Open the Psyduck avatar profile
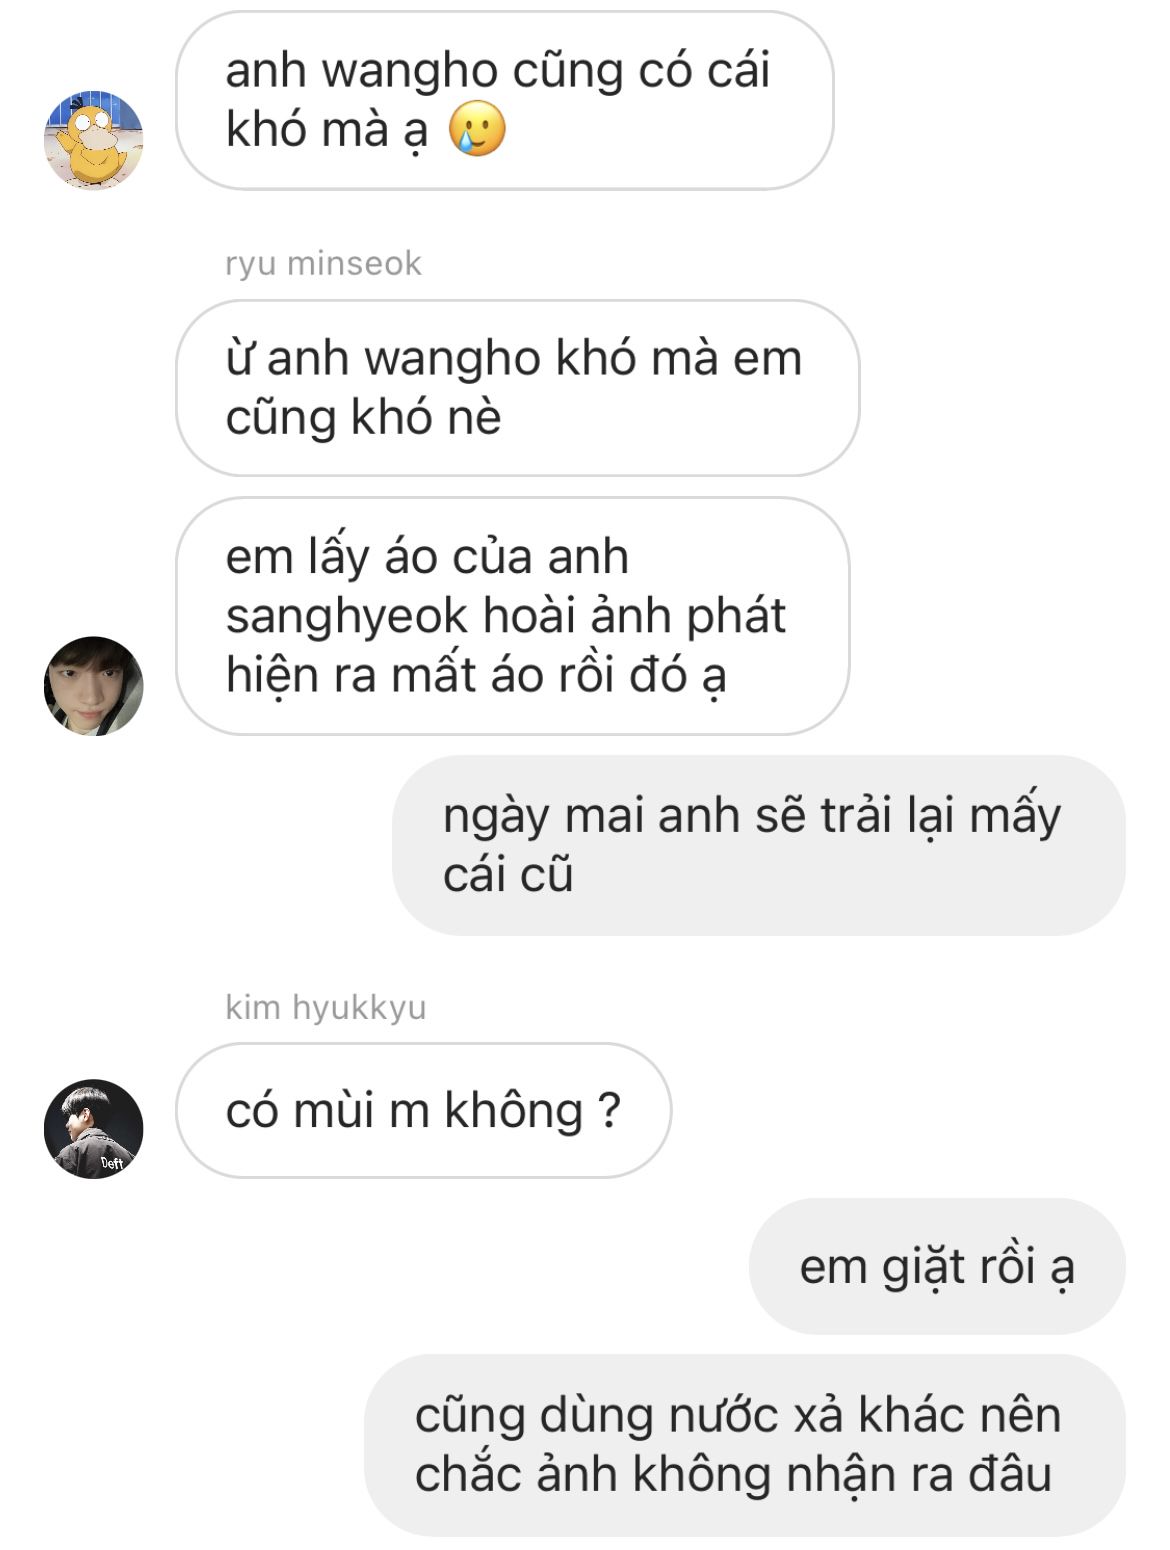Viewport: 1170px width, 1550px height. 94,139
